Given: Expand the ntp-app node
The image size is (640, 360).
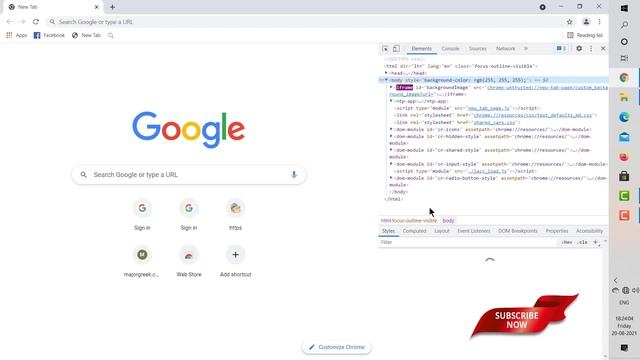Looking at the screenshot, I should [391, 101].
